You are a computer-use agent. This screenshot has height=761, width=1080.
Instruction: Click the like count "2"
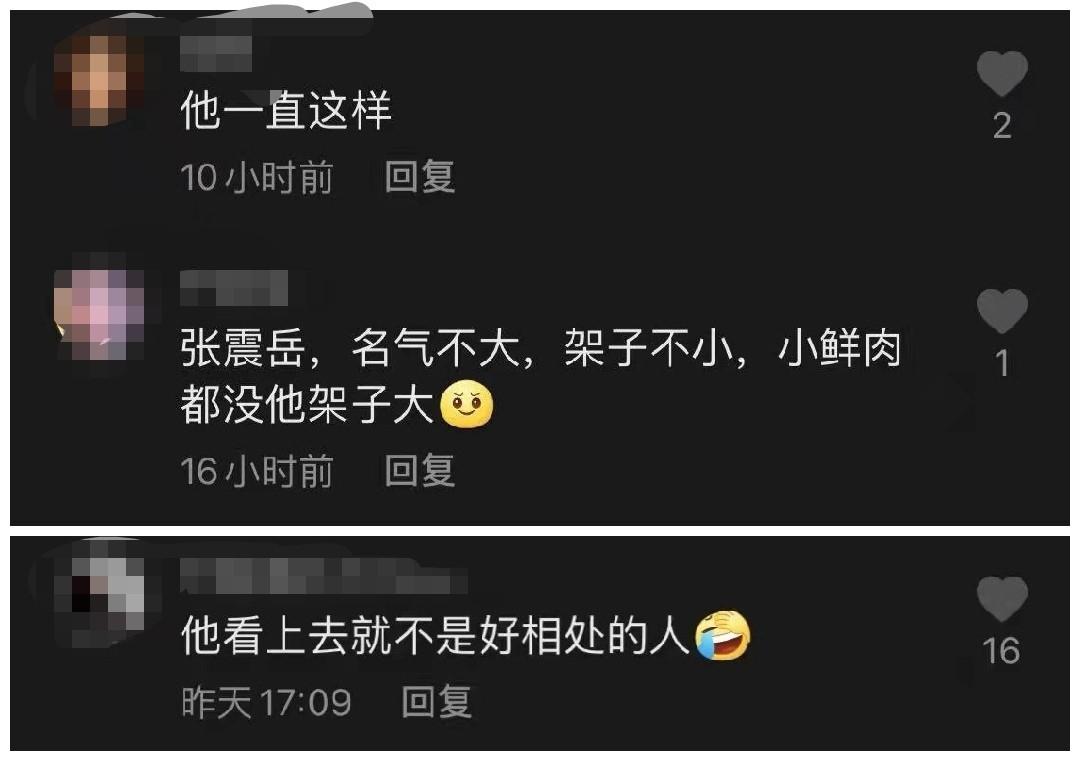click(1002, 126)
